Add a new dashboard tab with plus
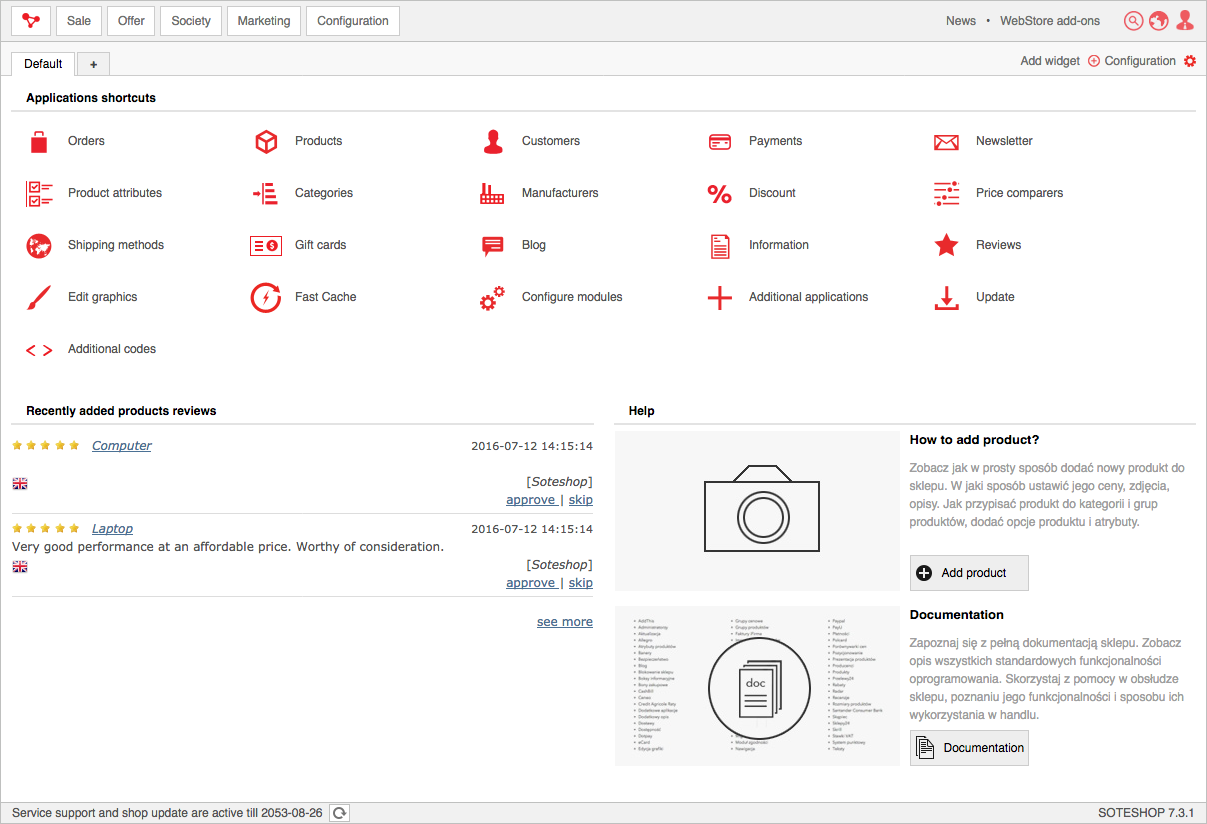Image resolution: width=1207 pixels, height=824 pixels. (x=93, y=64)
